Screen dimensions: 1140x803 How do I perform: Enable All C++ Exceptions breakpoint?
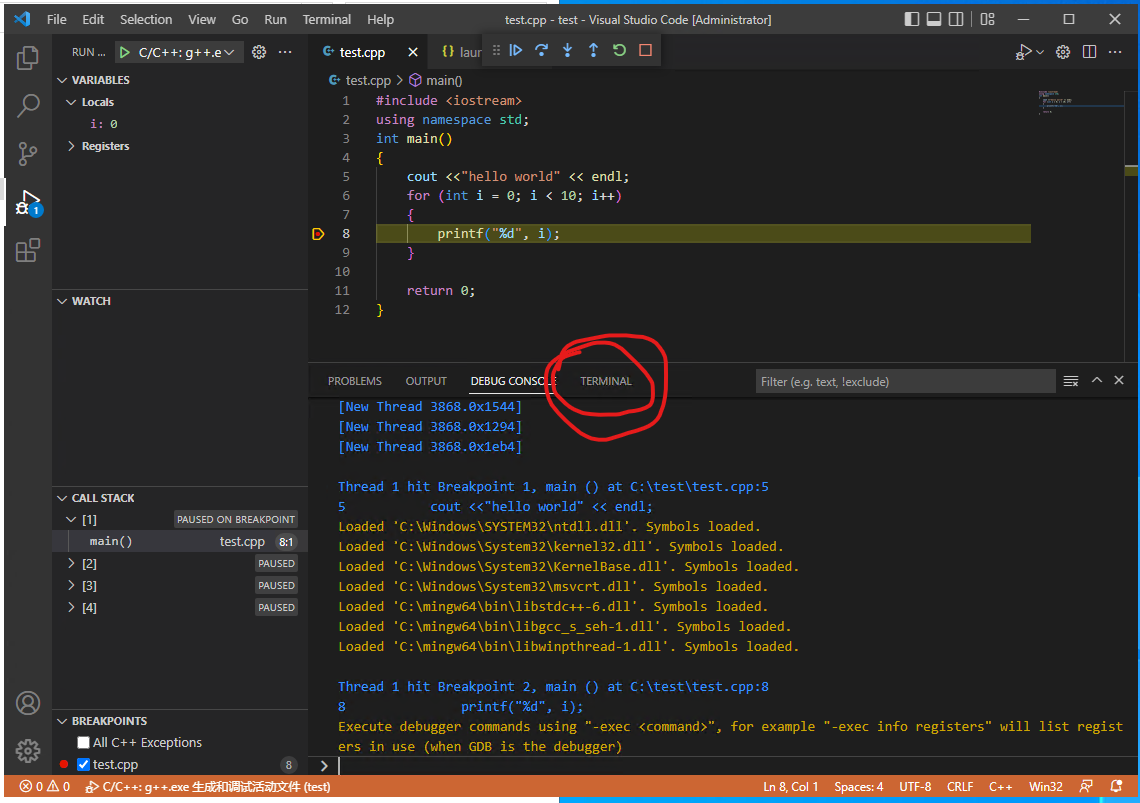[x=84, y=743]
